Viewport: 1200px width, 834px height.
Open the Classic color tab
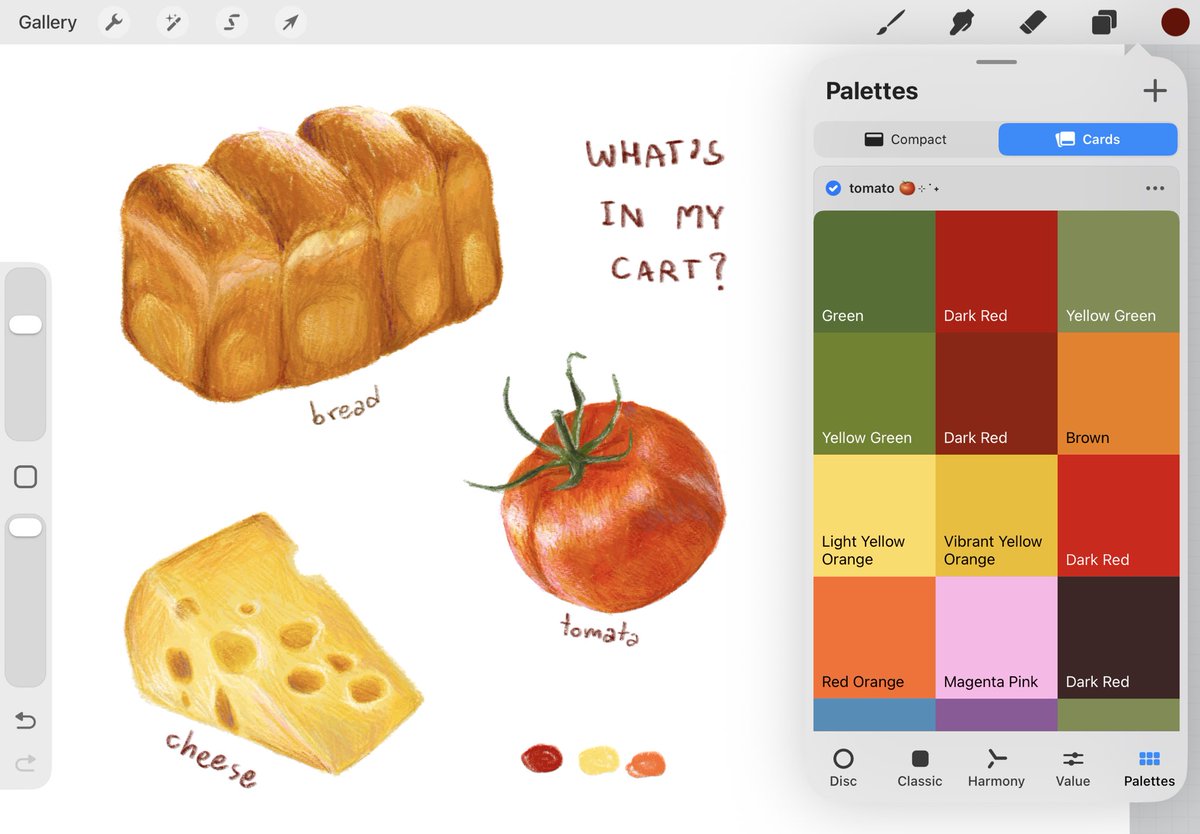(920, 768)
